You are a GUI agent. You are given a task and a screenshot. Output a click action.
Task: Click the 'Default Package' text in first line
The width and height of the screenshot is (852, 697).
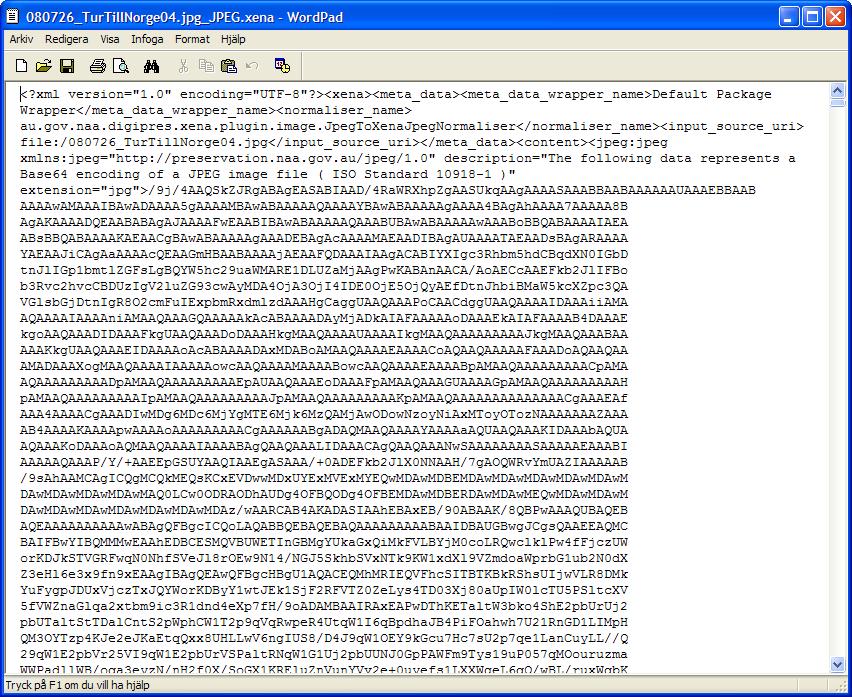pyautogui.click(x=712, y=95)
